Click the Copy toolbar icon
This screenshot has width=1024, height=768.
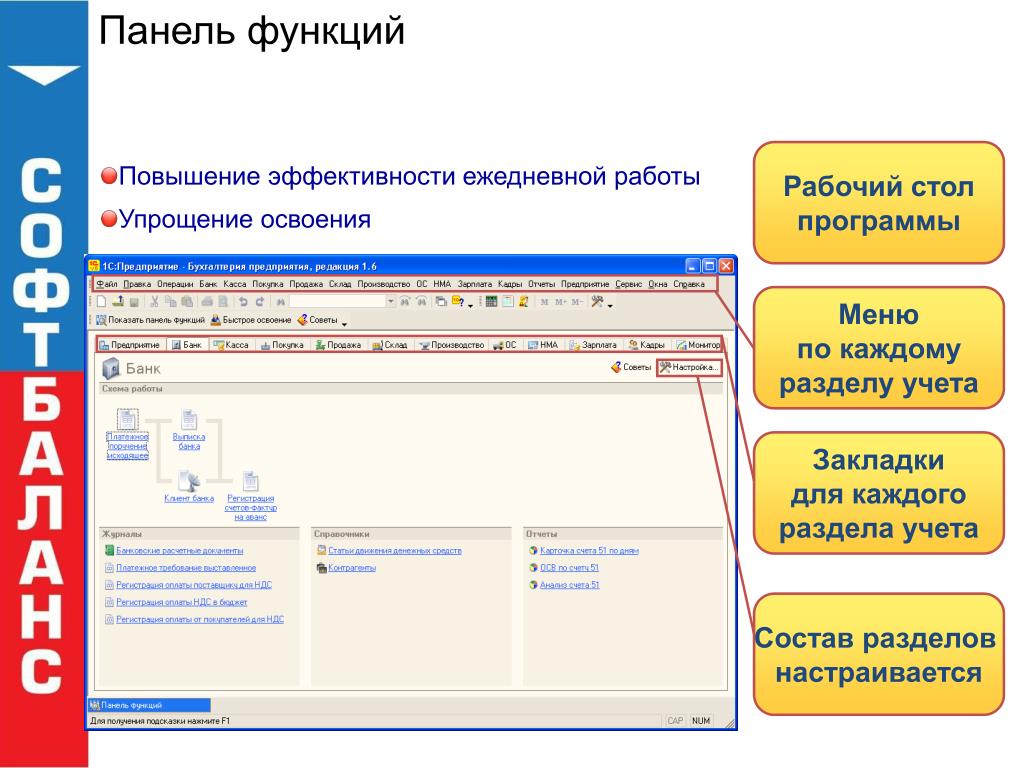tap(171, 302)
